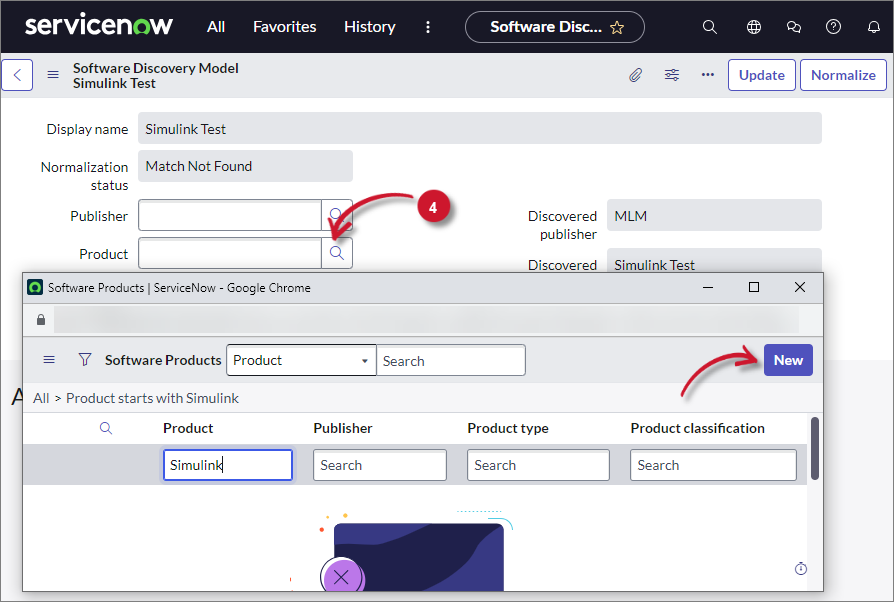
Task: Open the notifications bell icon
Action: click(x=872, y=27)
